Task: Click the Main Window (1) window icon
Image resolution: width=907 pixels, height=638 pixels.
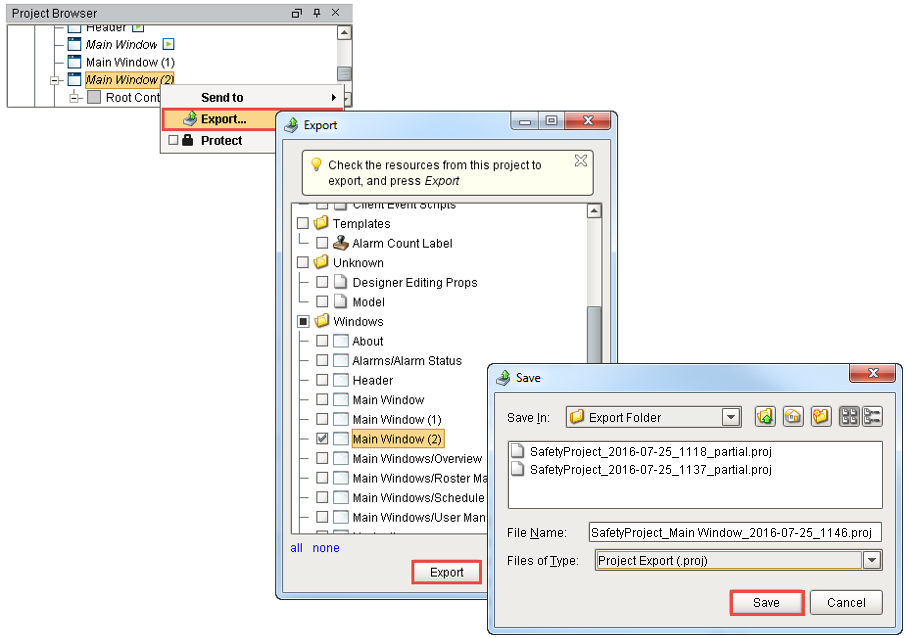Action: [74, 62]
